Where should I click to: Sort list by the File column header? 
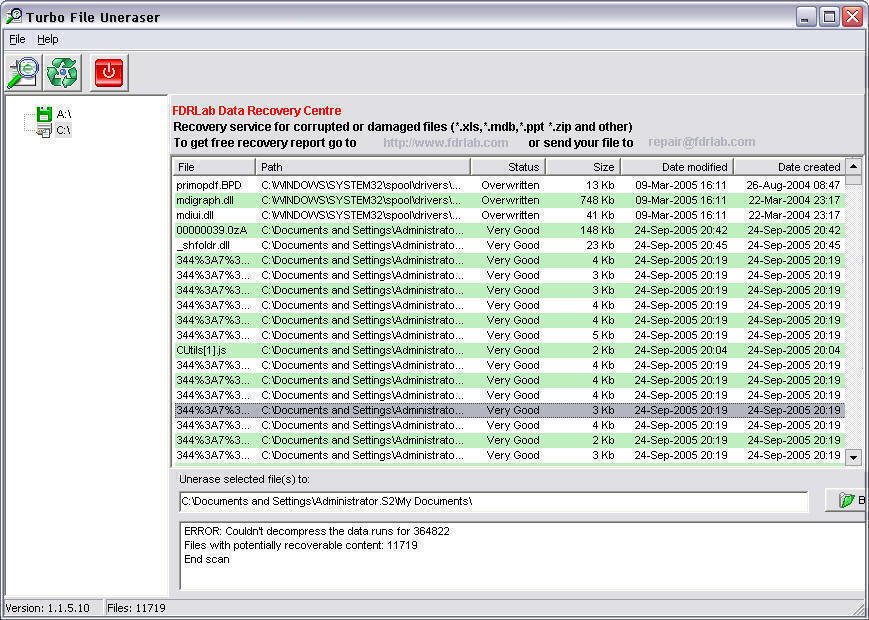pyautogui.click(x=214, y=167)
